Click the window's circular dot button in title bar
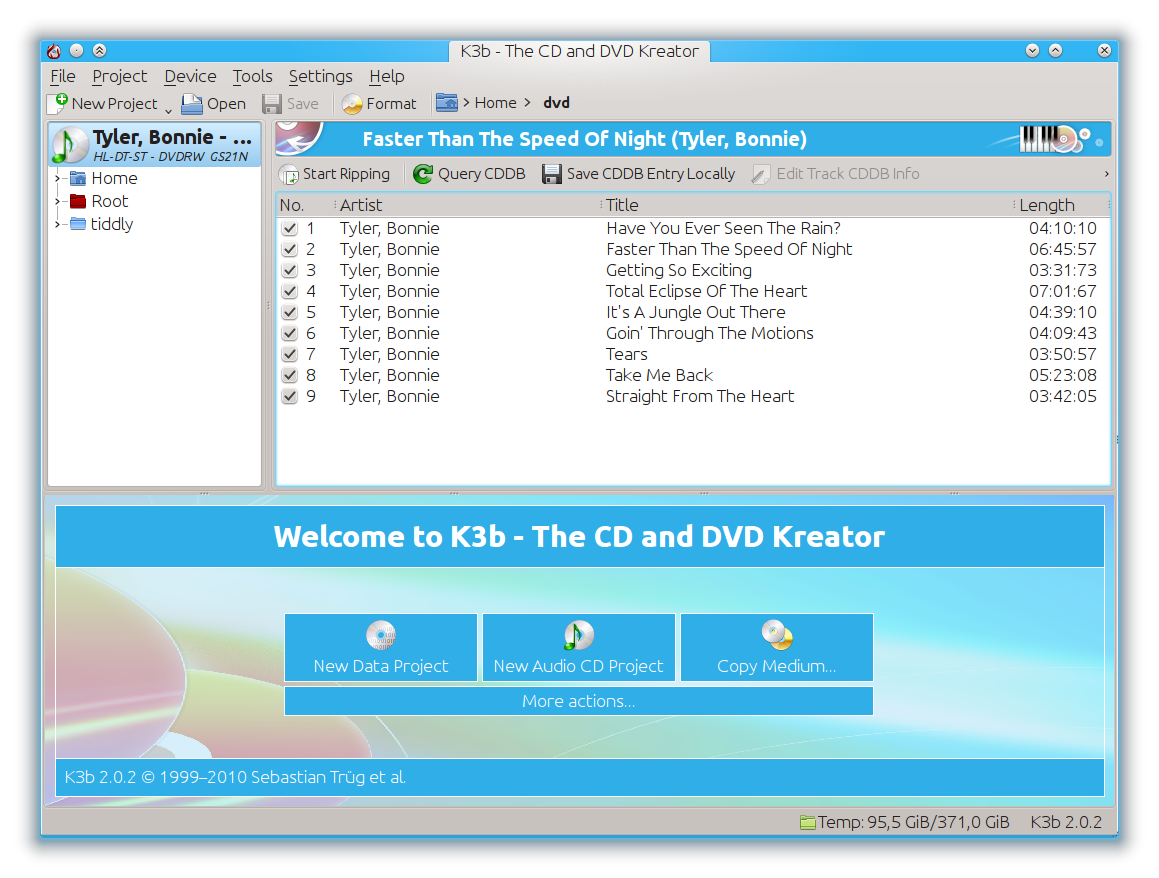 point(76,50)
